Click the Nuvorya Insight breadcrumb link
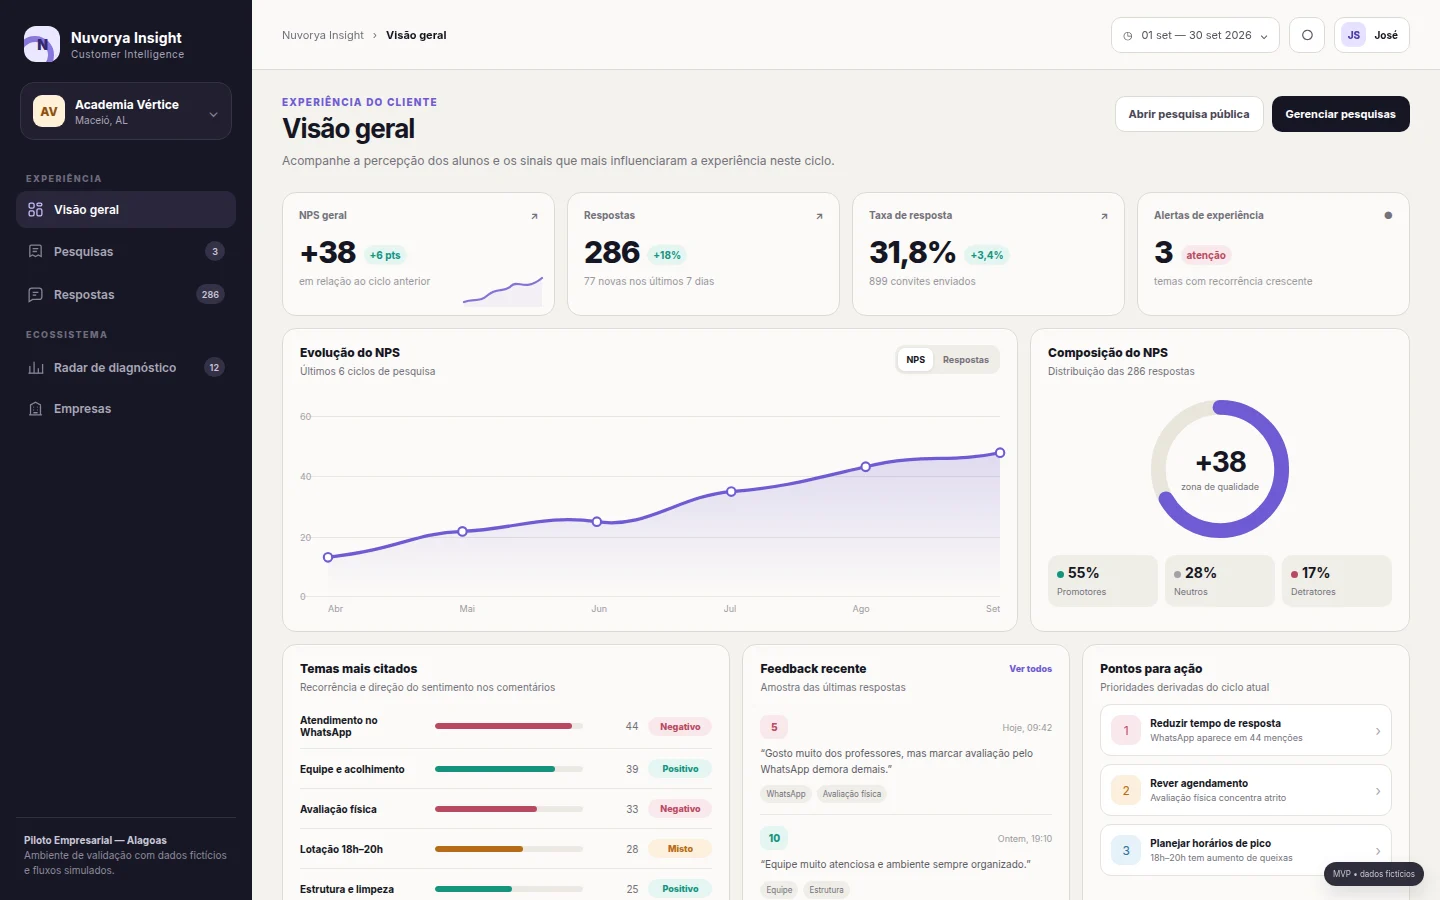Image resolution: width=1440 pixels, height=900 pixels. click(x=323, y=35)
